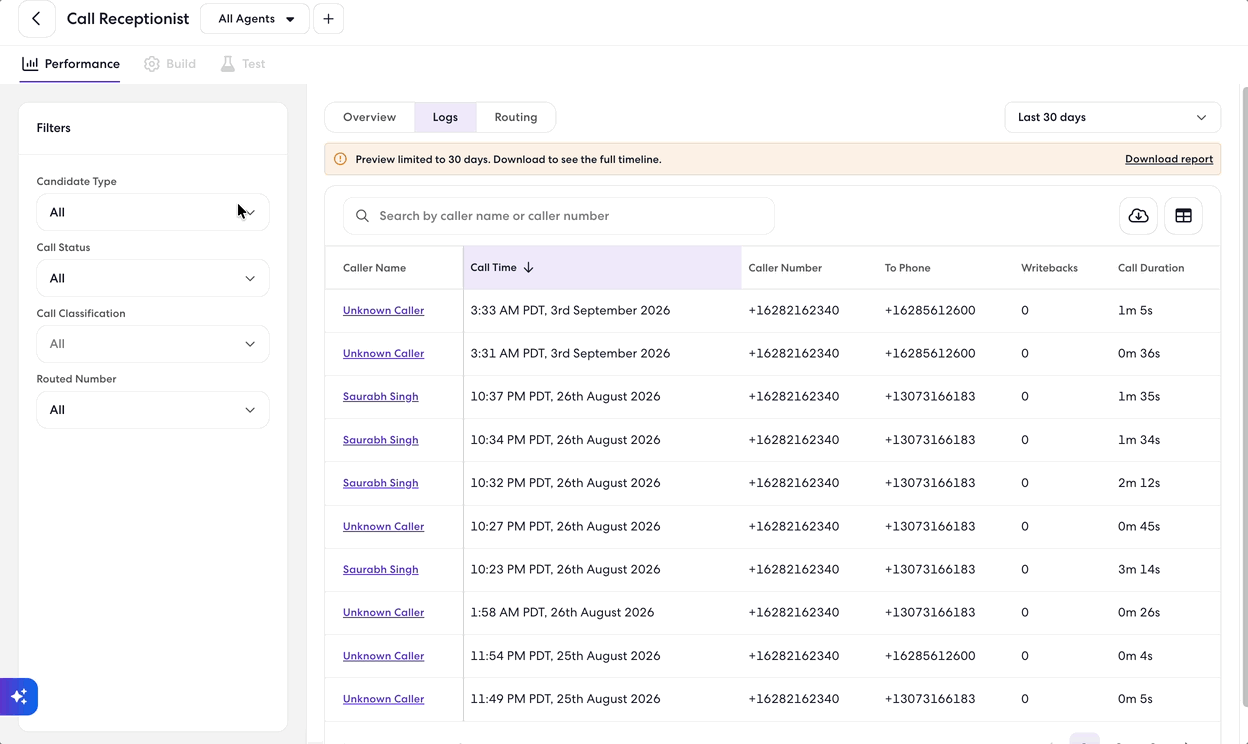Click "3:33 AM PDT, 3rd September 2026"
Image resolution: width=1248 pixels, height=744 pixels.
pos(570,311)
